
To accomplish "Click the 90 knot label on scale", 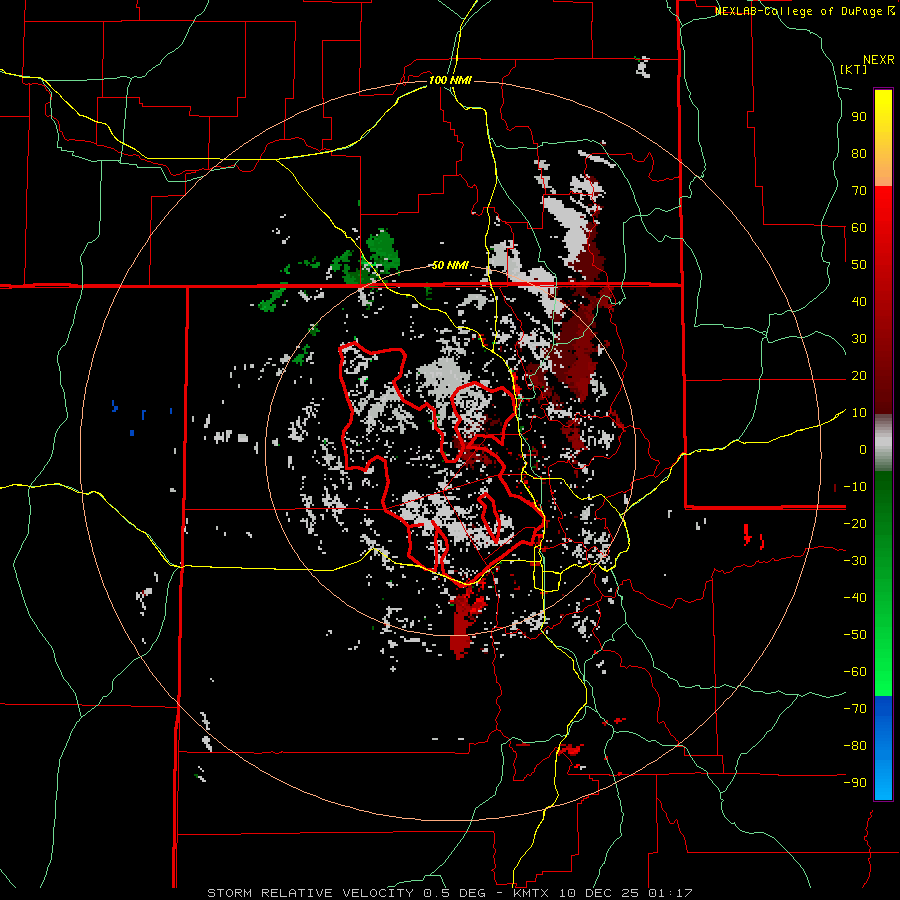I will coord(857,116).
